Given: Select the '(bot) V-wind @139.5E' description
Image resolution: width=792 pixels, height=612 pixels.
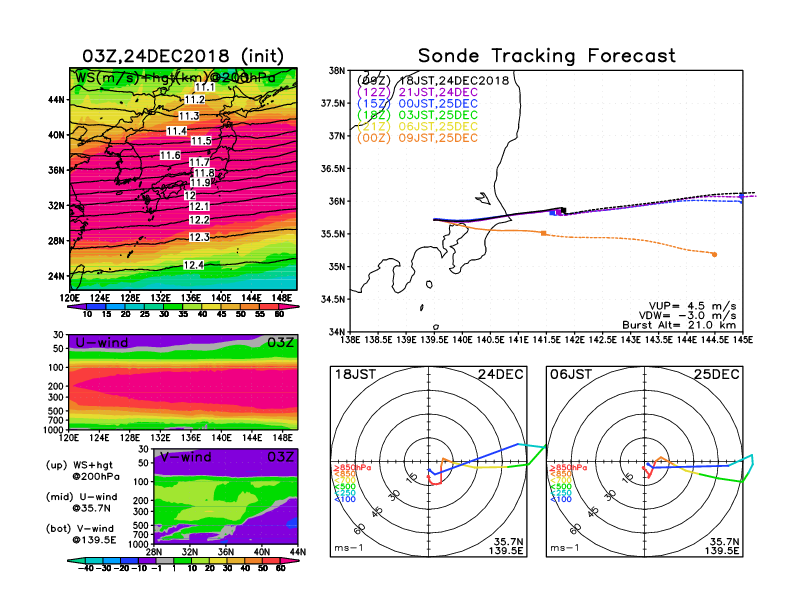Looking at the screenshot, I should (x=81, y=534).
